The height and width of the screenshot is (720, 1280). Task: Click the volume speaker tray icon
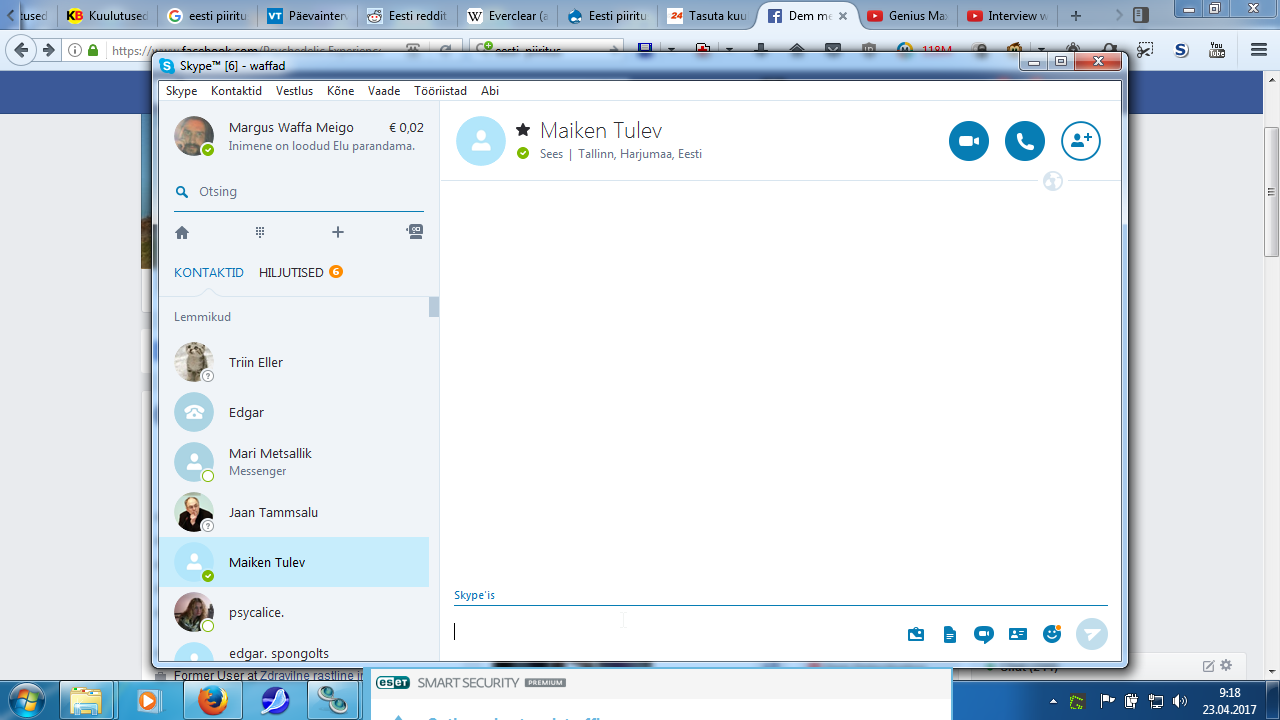(1180, 701)
